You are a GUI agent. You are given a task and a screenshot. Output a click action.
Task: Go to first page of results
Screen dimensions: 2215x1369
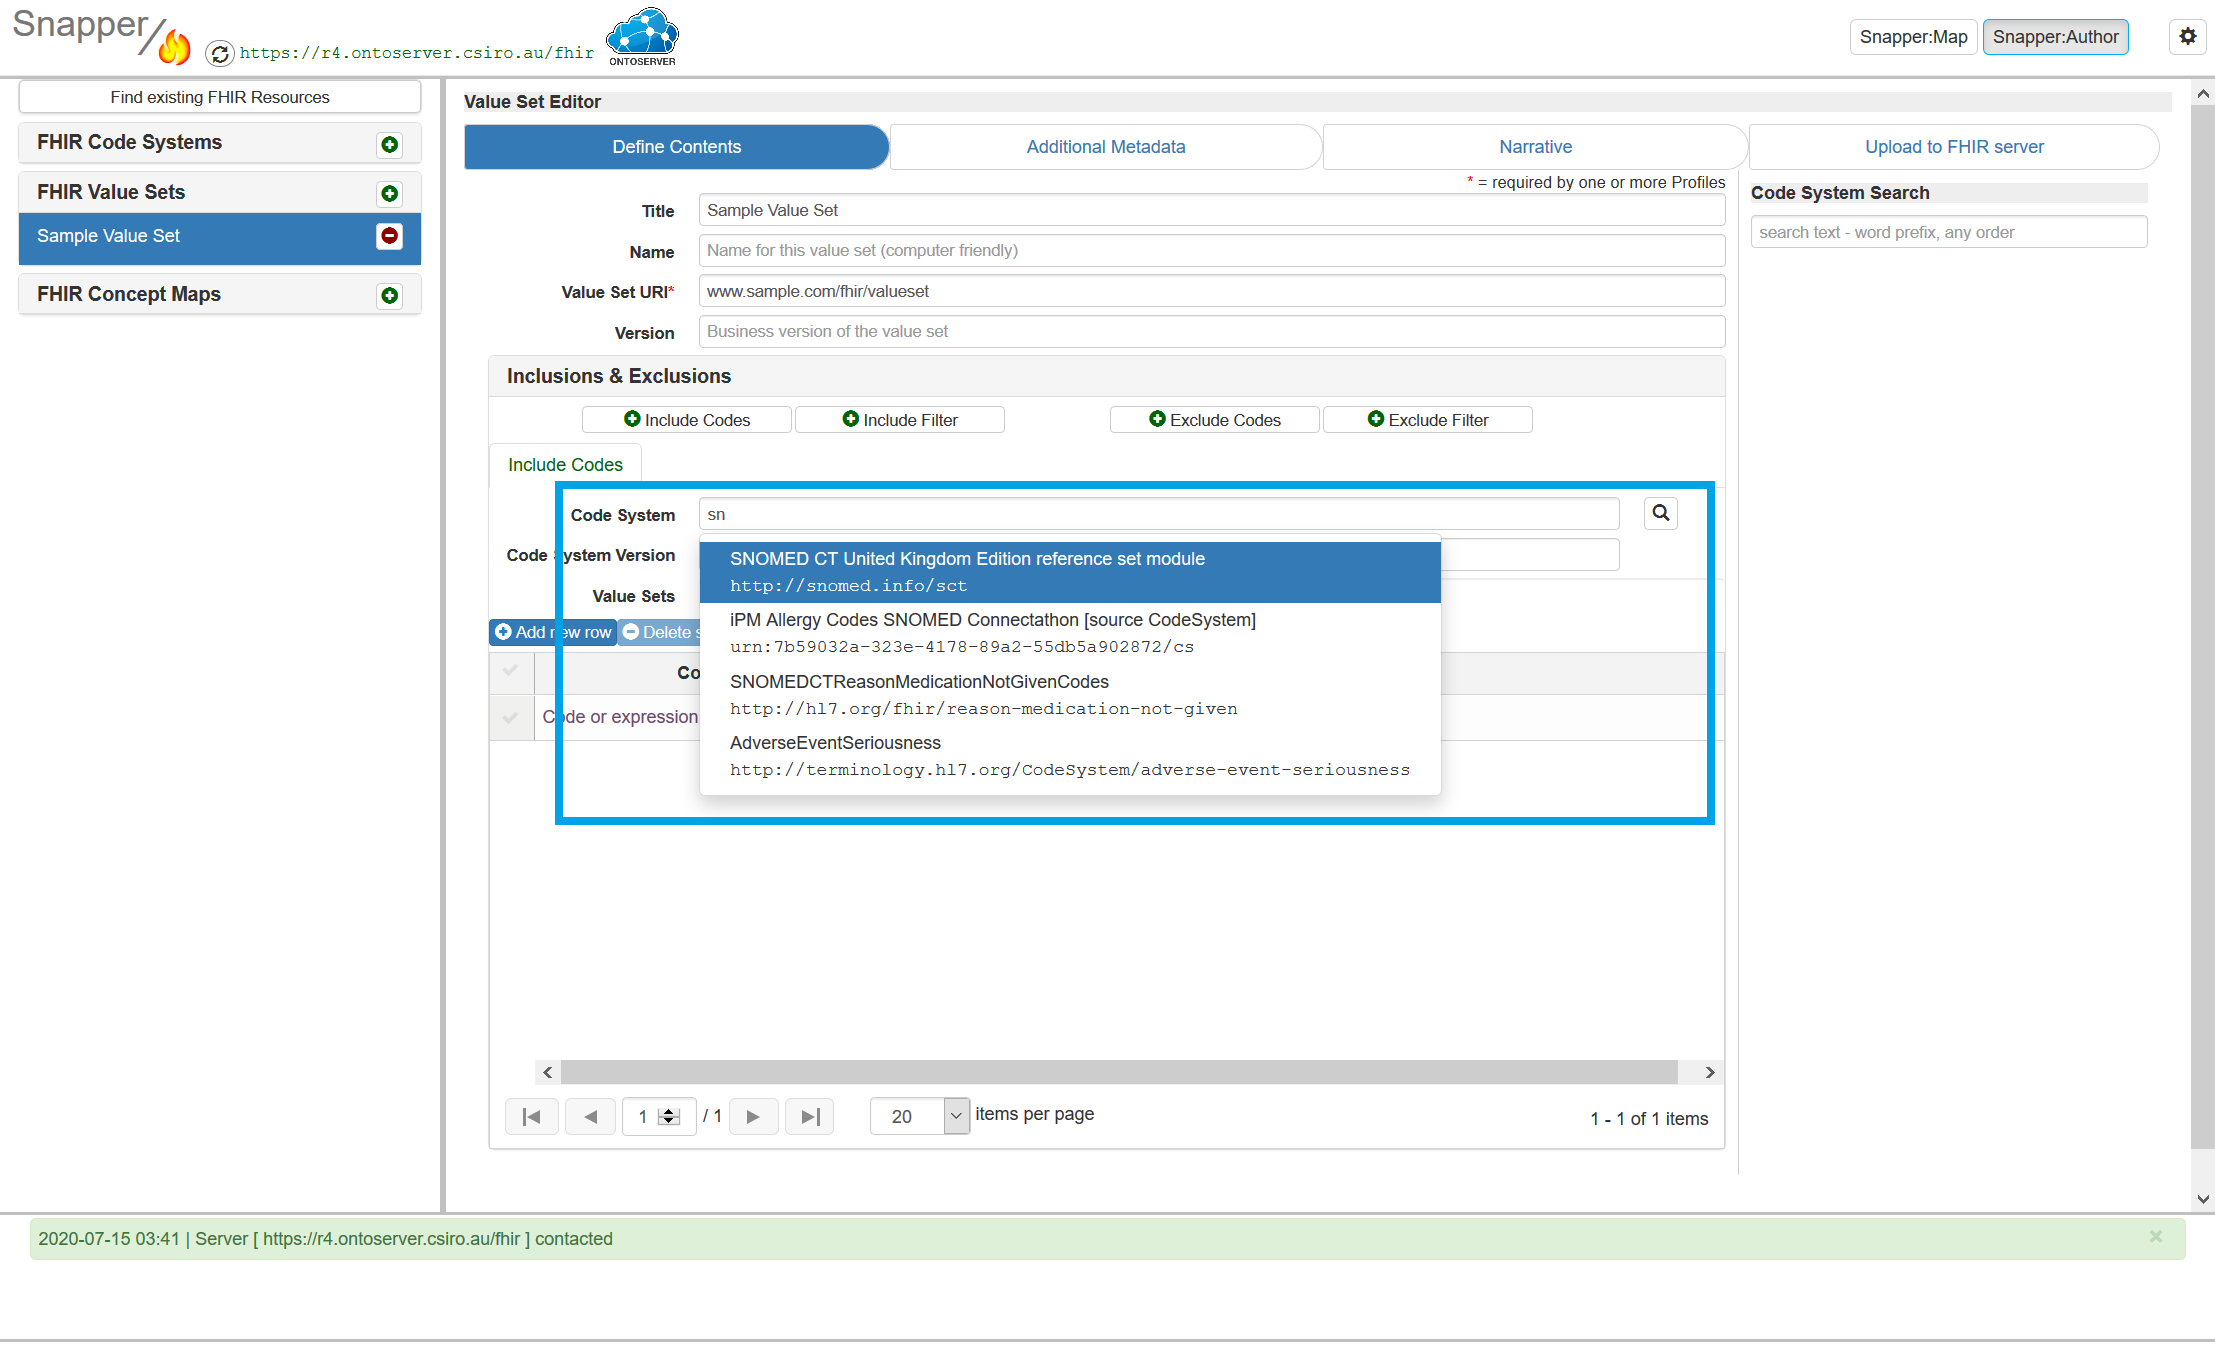click(x=532, y=1116)
